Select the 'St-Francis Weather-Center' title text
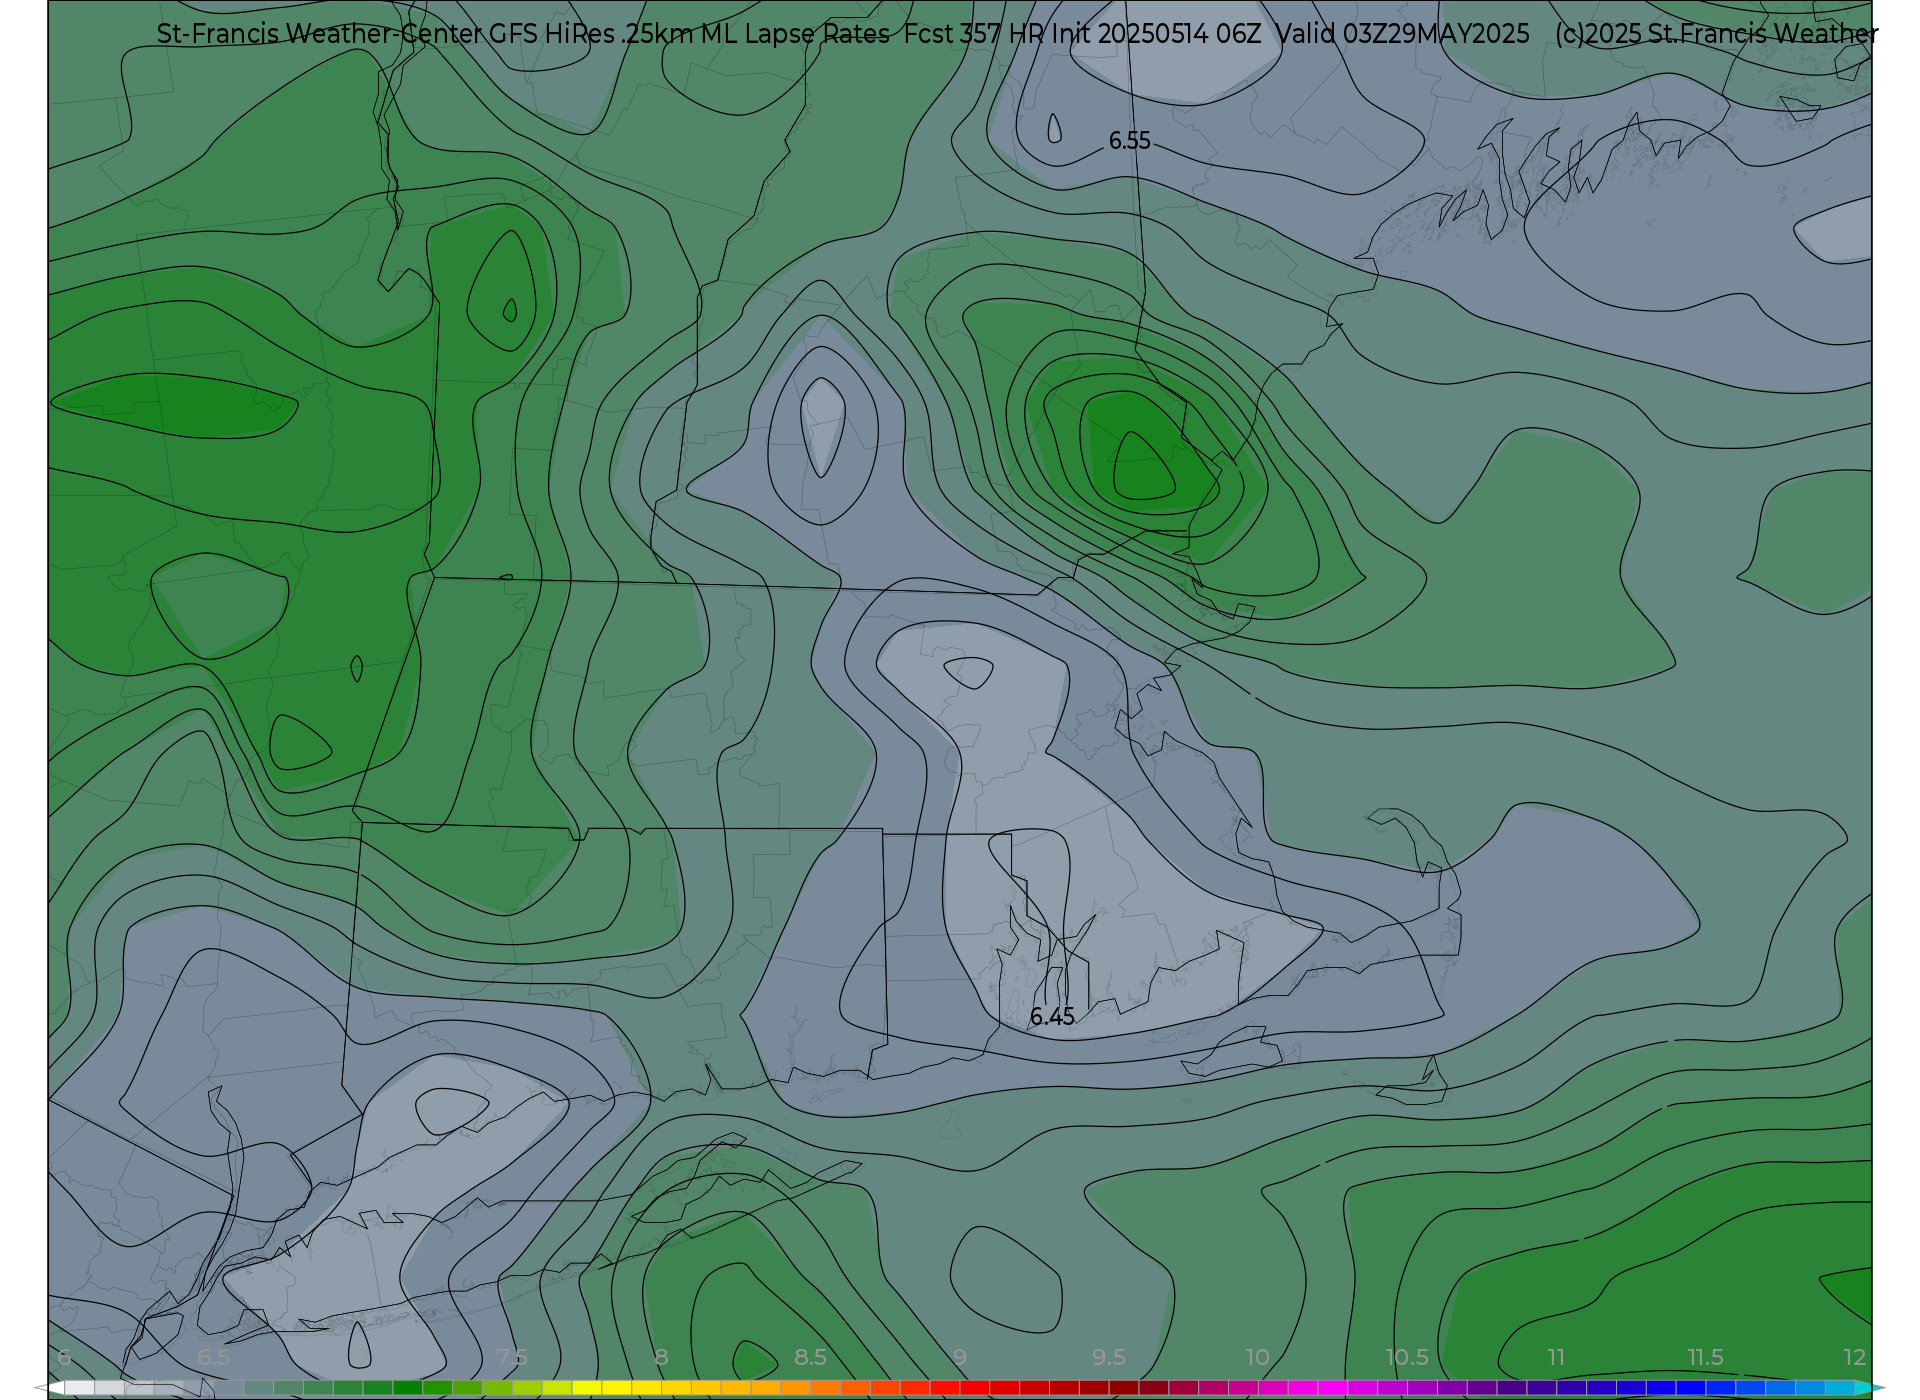Screen dimensions: 1920x1400 click(x=320, y=34)
